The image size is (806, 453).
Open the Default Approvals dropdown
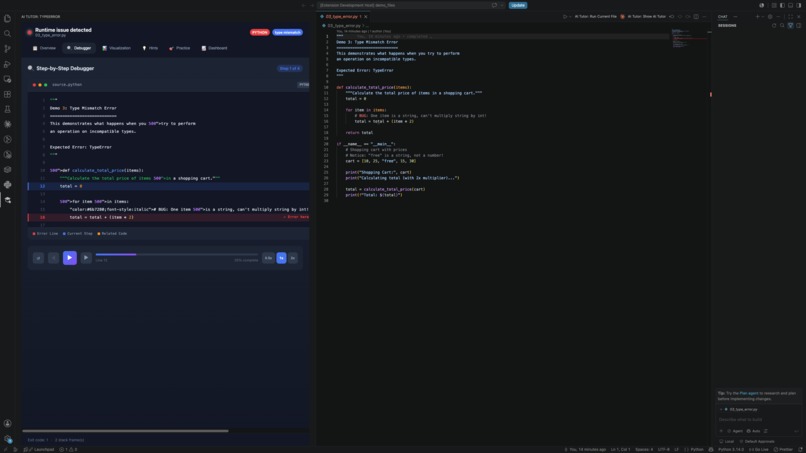click(757, 441)
